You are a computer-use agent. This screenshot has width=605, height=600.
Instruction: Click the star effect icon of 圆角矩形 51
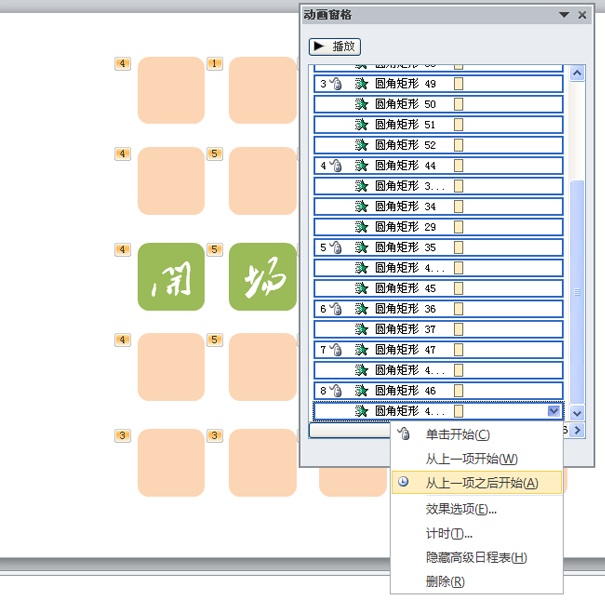[x=362, y=124]
